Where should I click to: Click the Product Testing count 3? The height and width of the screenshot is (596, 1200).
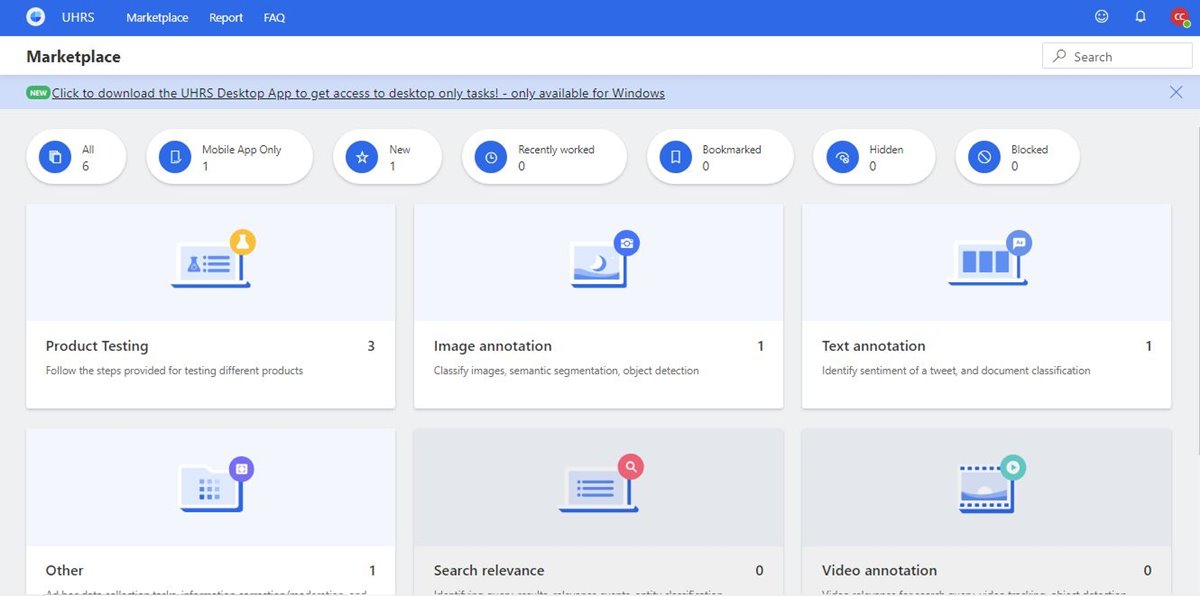pyautogui.click(x=371, y=346)
